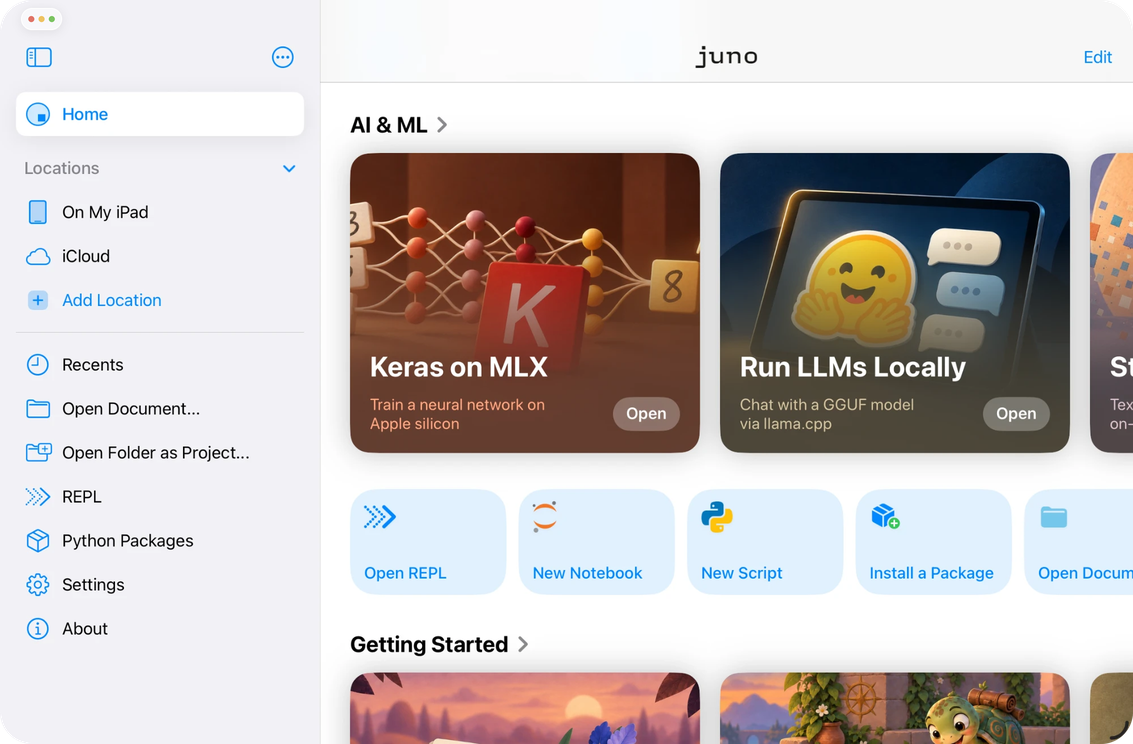Select the Open REPL tile label
This screenshot has height=744, width=1133.
(x=405, y=573)
